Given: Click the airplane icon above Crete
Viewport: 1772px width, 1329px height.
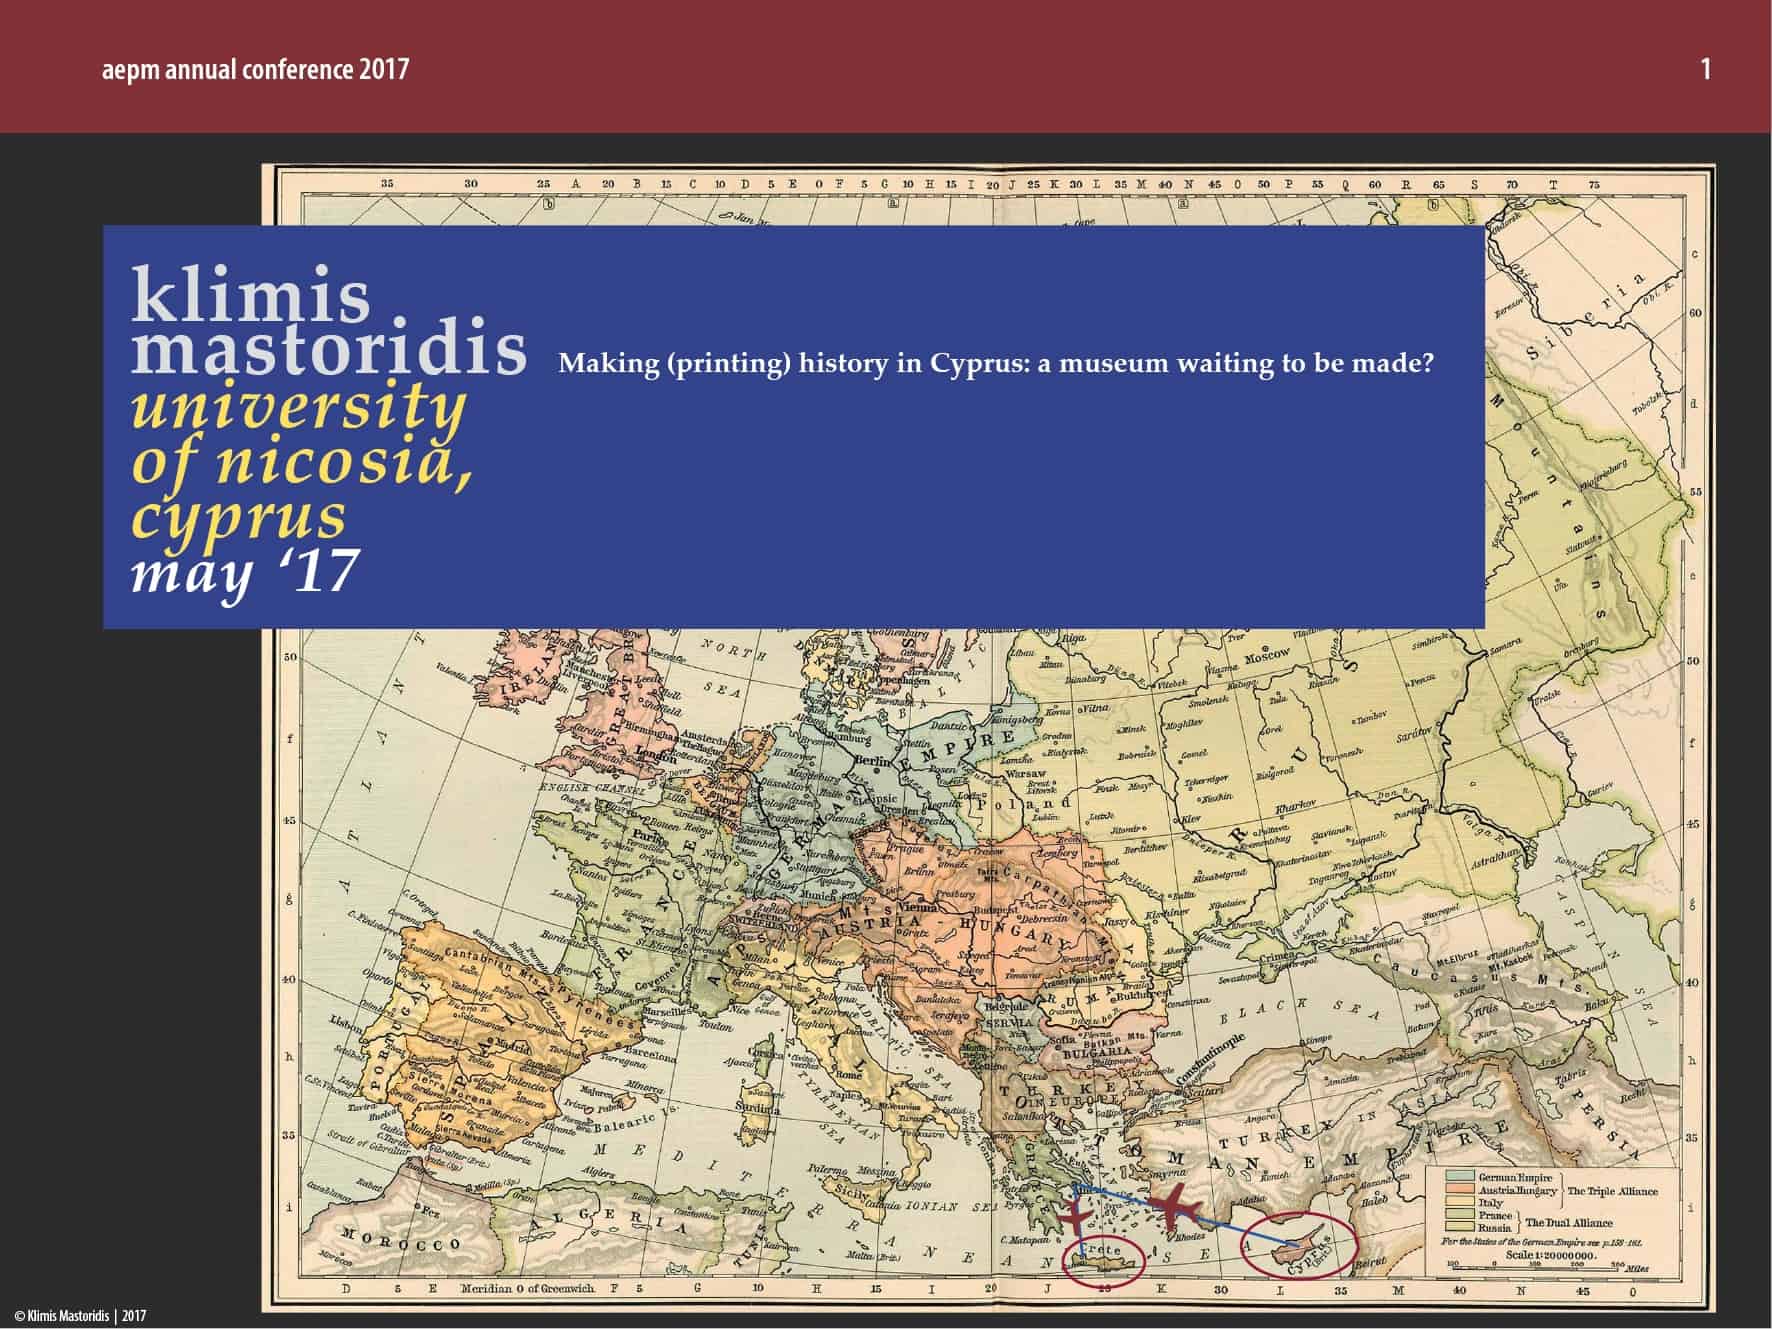Looking at the screenshot, I should coord(1076,1217).
